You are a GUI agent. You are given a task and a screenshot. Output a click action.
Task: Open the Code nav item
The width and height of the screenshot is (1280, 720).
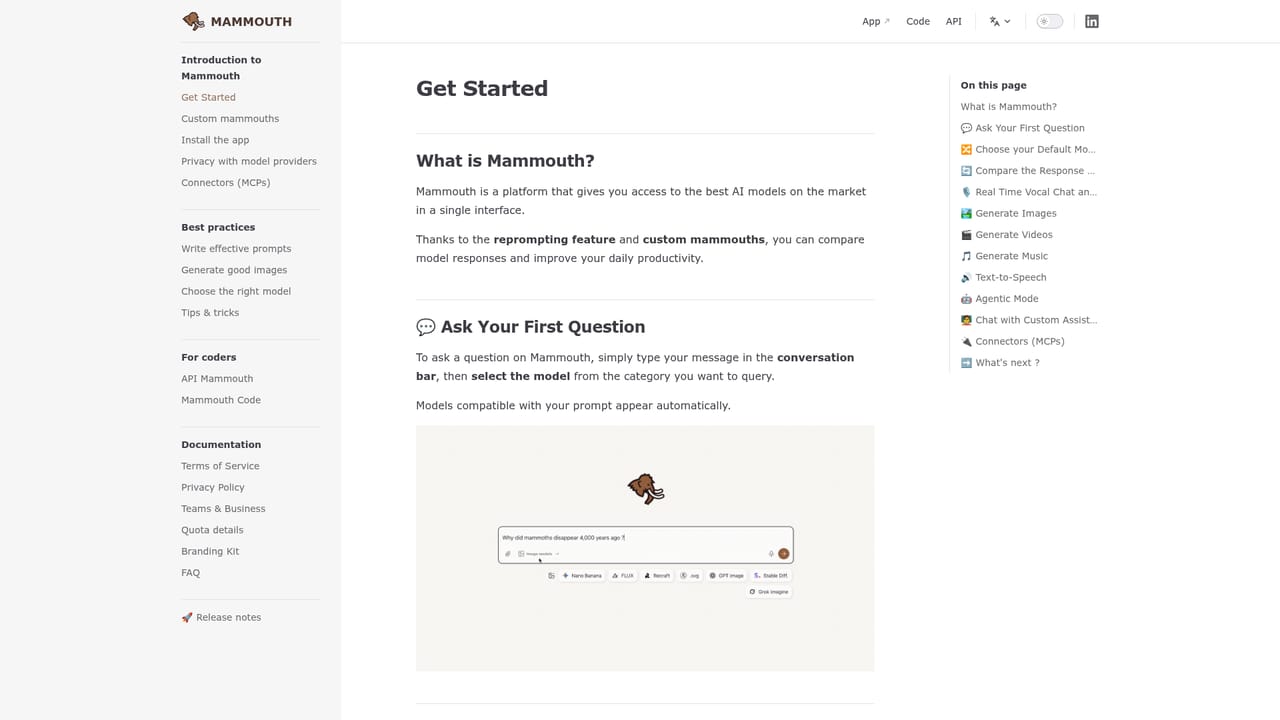pyautogui.click(x=918, y=21)
